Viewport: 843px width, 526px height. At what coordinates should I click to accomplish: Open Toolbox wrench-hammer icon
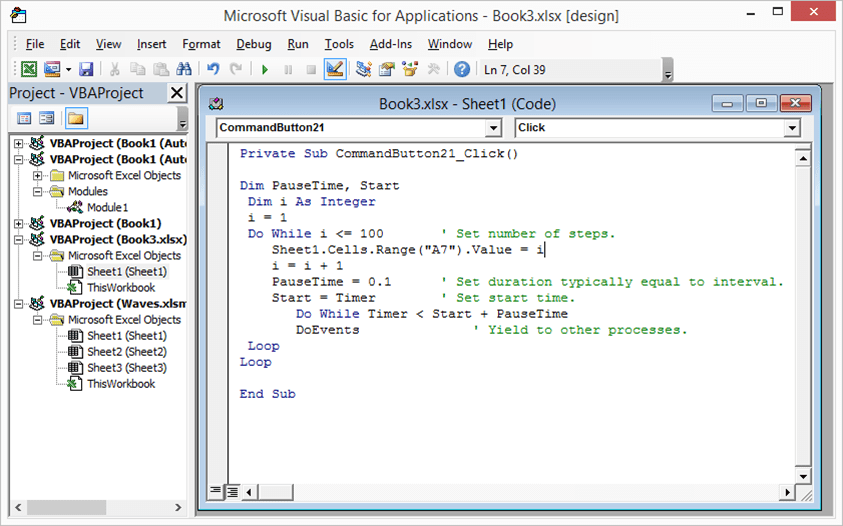(x=433, y=69)
